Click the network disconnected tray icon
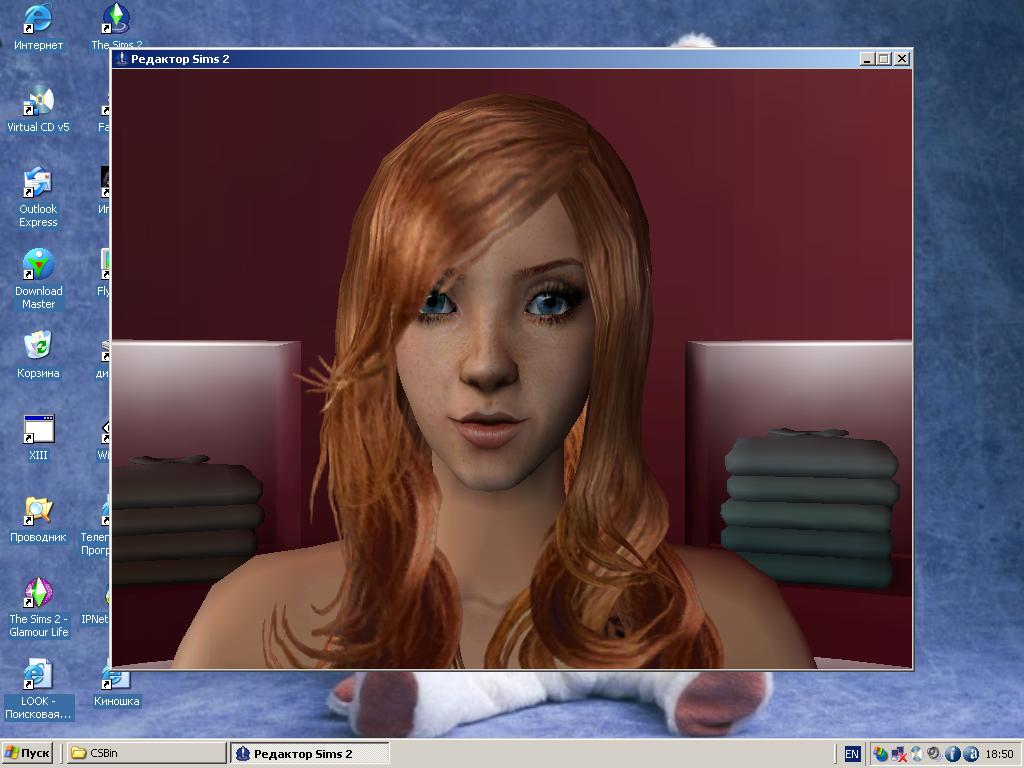Viewport: 1024px width, 768px height. (899, 754)
